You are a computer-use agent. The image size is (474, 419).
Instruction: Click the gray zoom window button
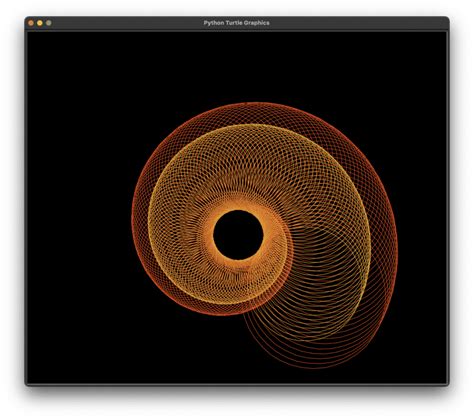(49, 23)
